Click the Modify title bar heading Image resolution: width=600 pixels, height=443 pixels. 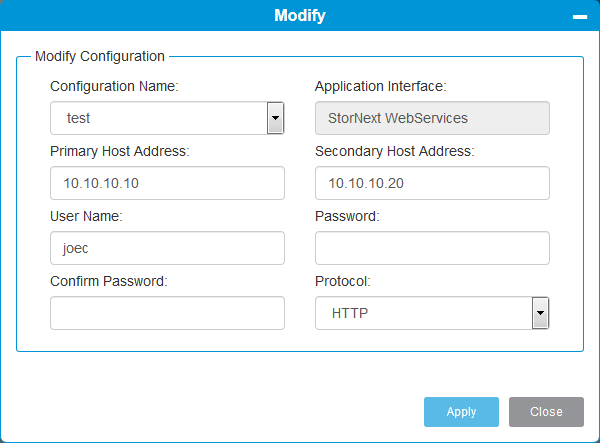pos(300,15)
